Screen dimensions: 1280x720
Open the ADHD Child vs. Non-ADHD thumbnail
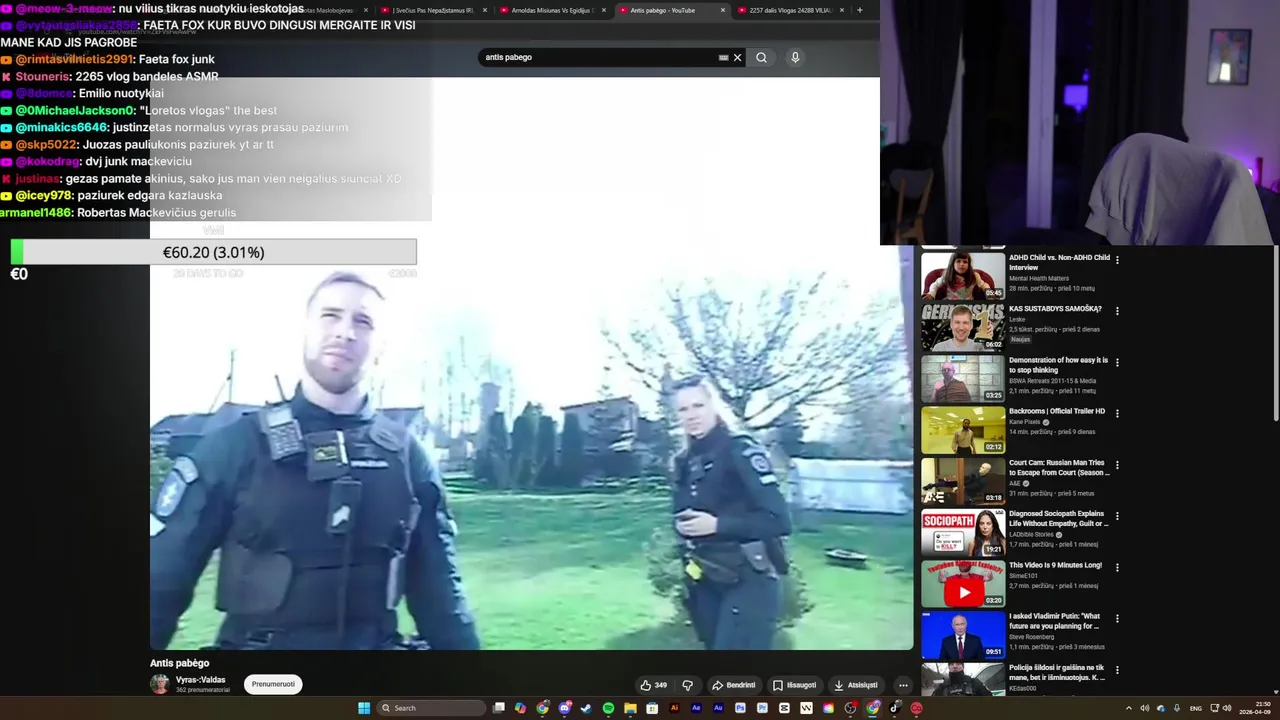tap(963, 276)
